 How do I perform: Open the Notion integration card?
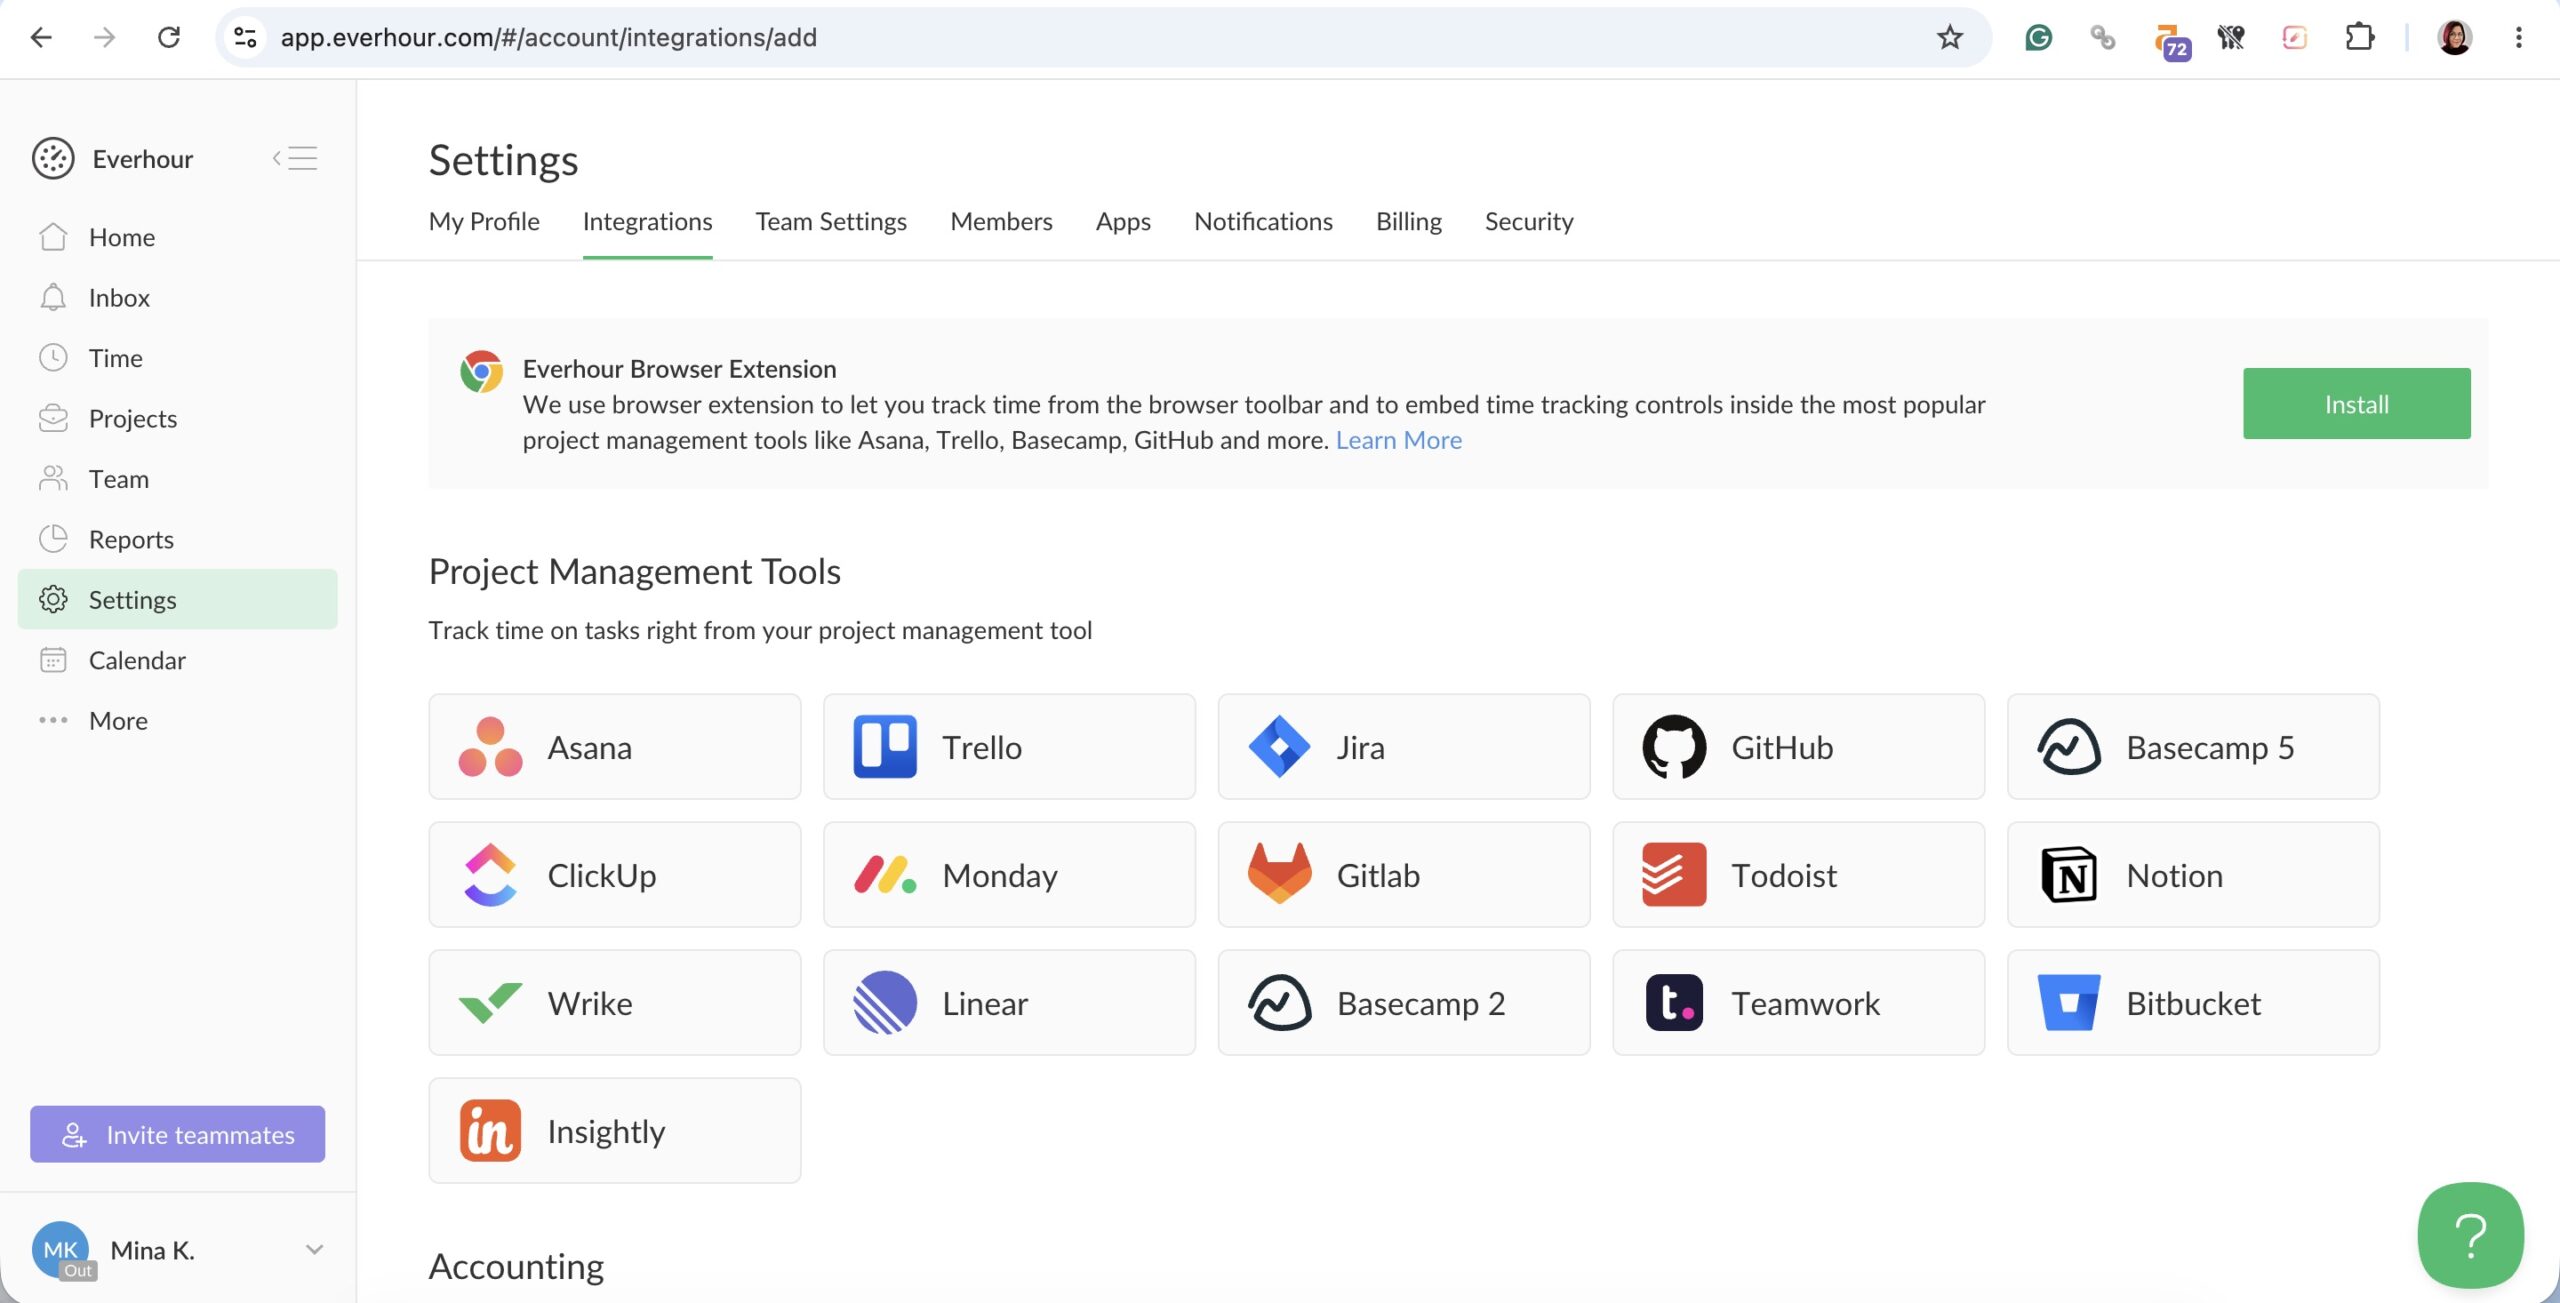click(2193, 875)
